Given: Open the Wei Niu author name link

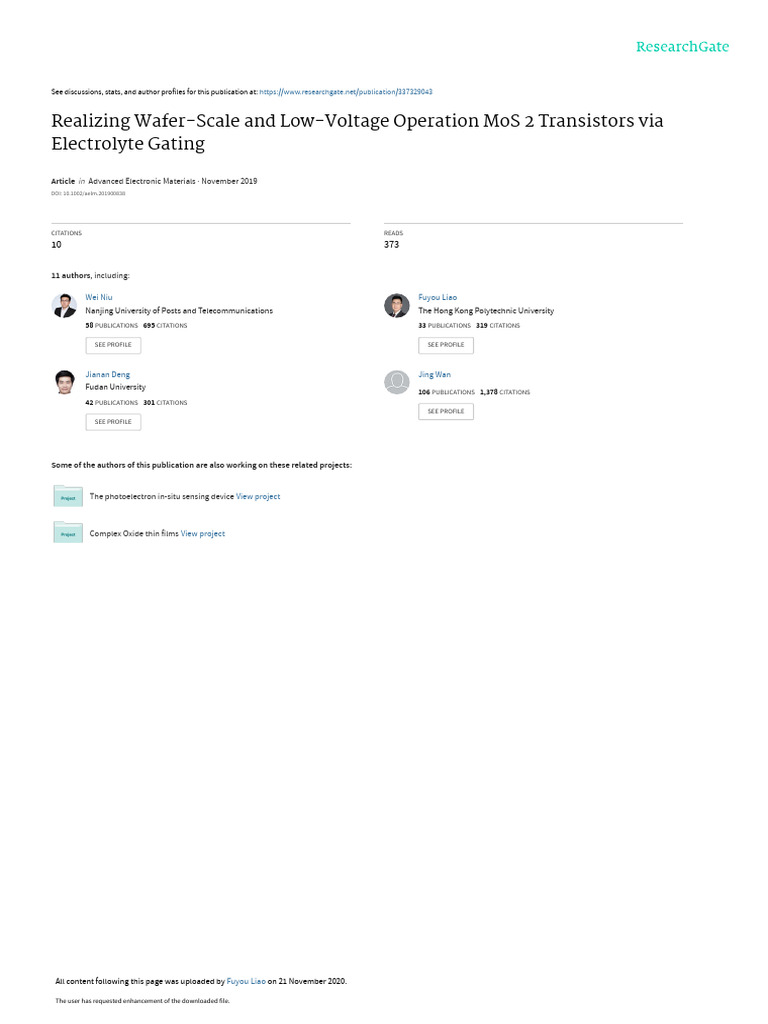Looking at the screenshot, I should coord(99,297).
